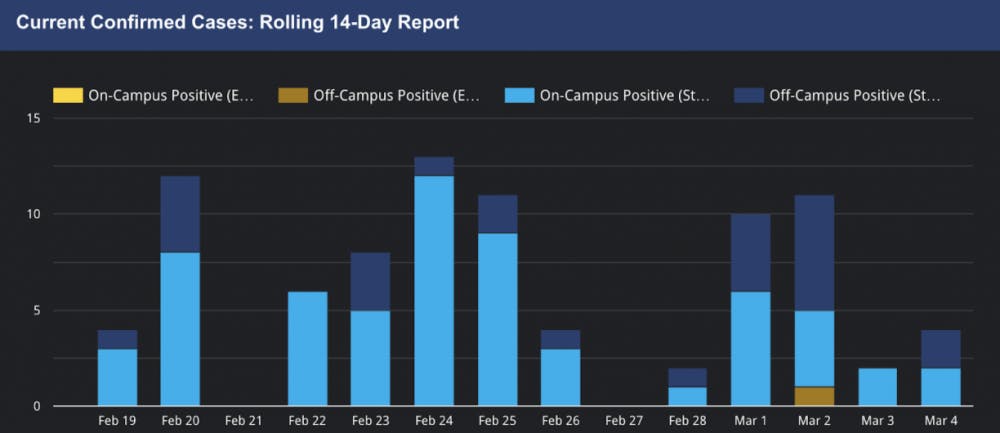Click the Feb 21 x-axis date label
The width and height of the screenshot is (1000, 433).
coord(243,421)
